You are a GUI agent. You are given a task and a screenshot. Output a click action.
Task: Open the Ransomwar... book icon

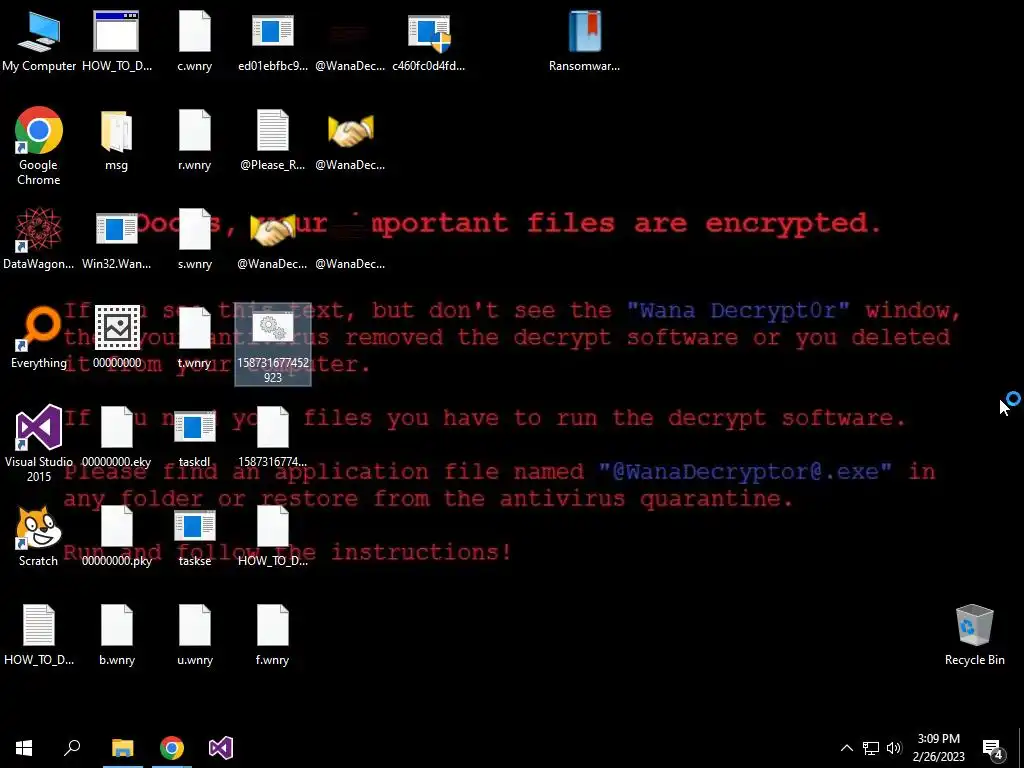[x=584, y=42]
